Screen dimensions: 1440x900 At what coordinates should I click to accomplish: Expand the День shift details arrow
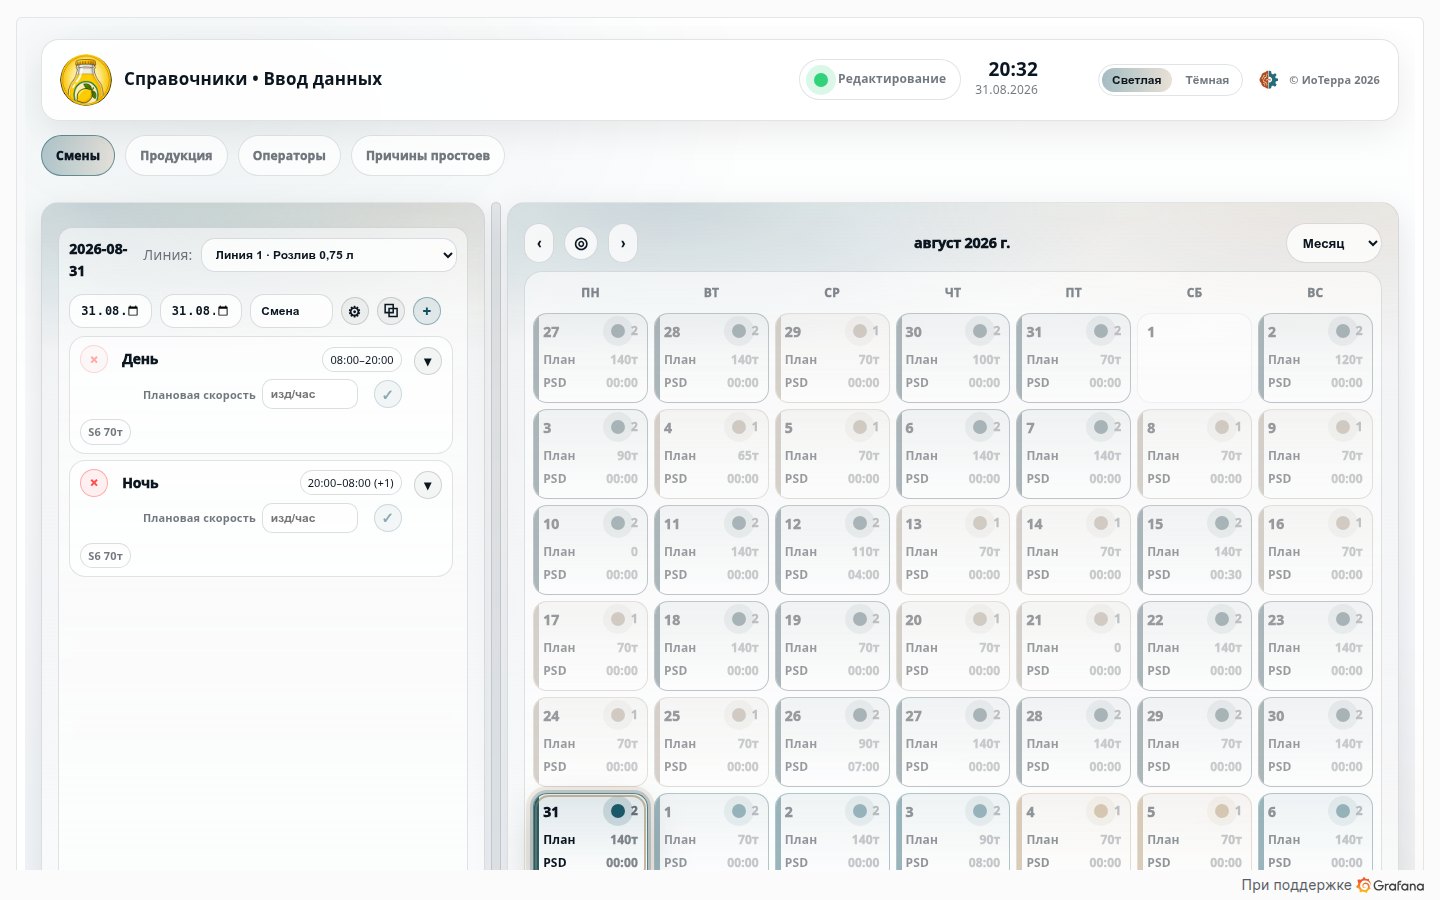(427, 361)
